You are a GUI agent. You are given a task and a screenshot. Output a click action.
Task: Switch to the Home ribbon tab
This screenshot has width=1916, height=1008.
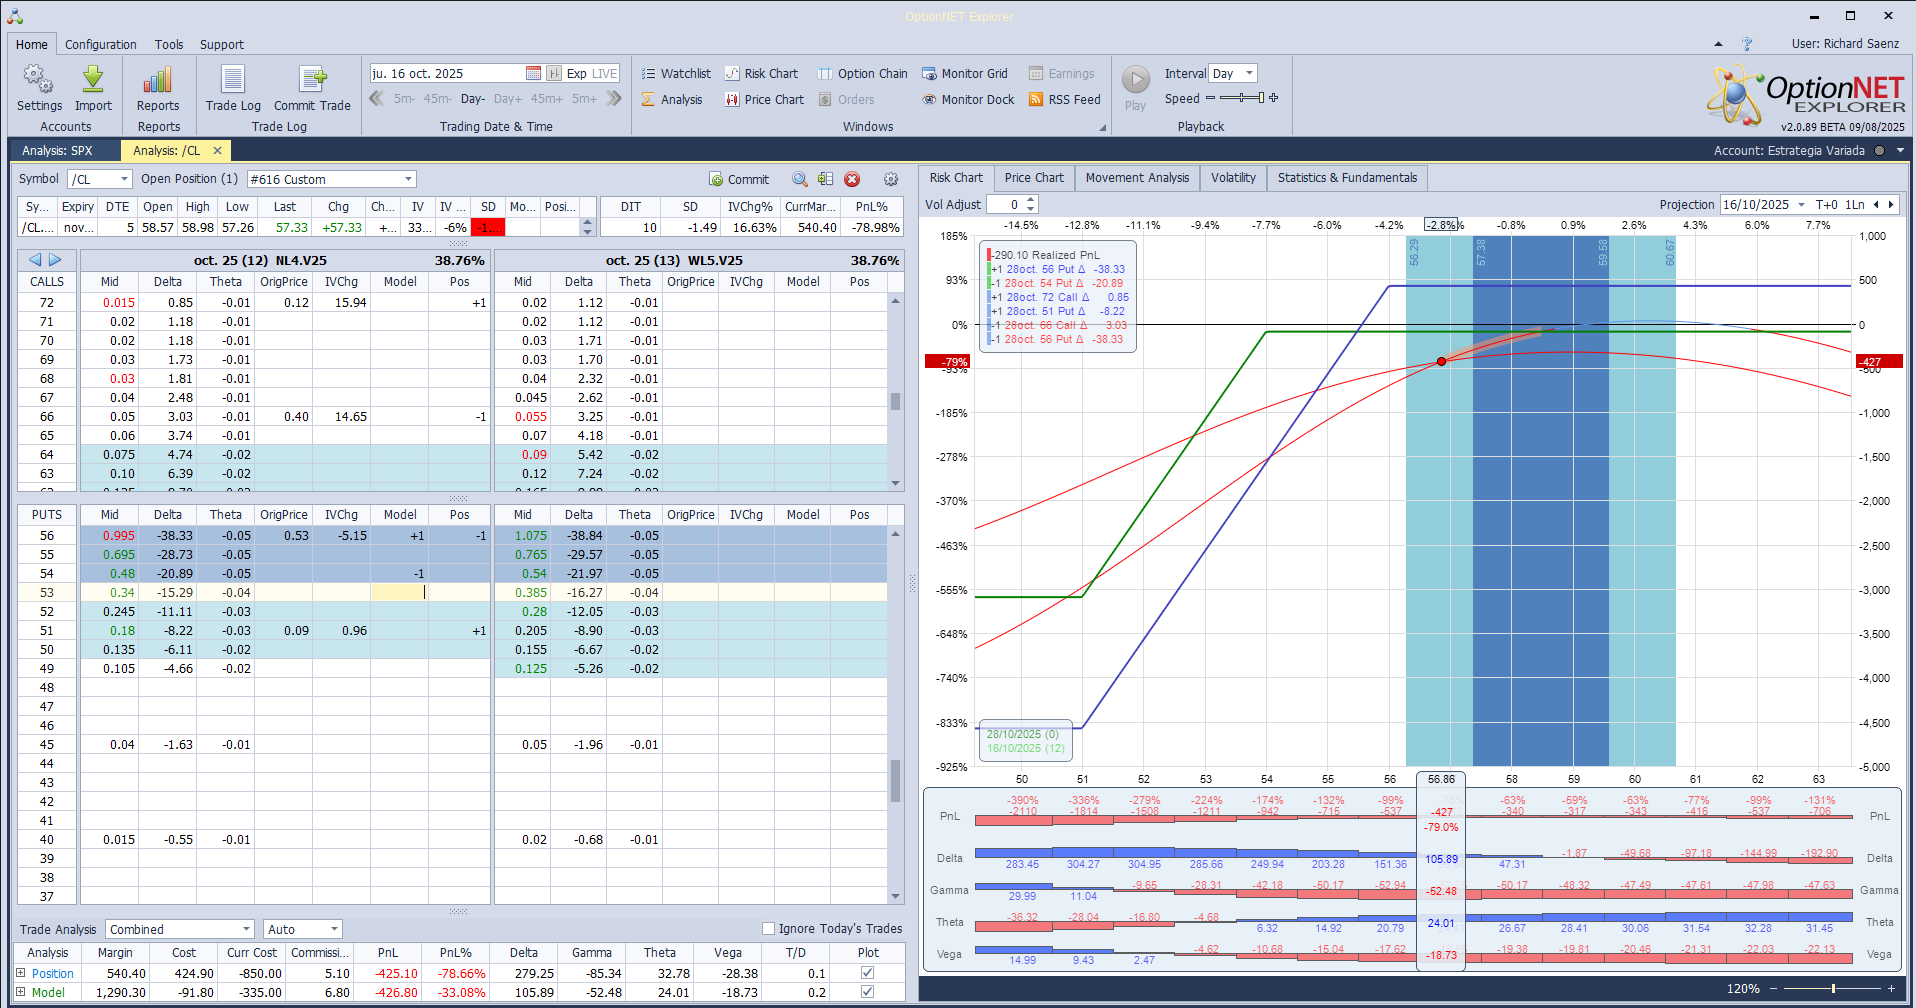[32, 44]
